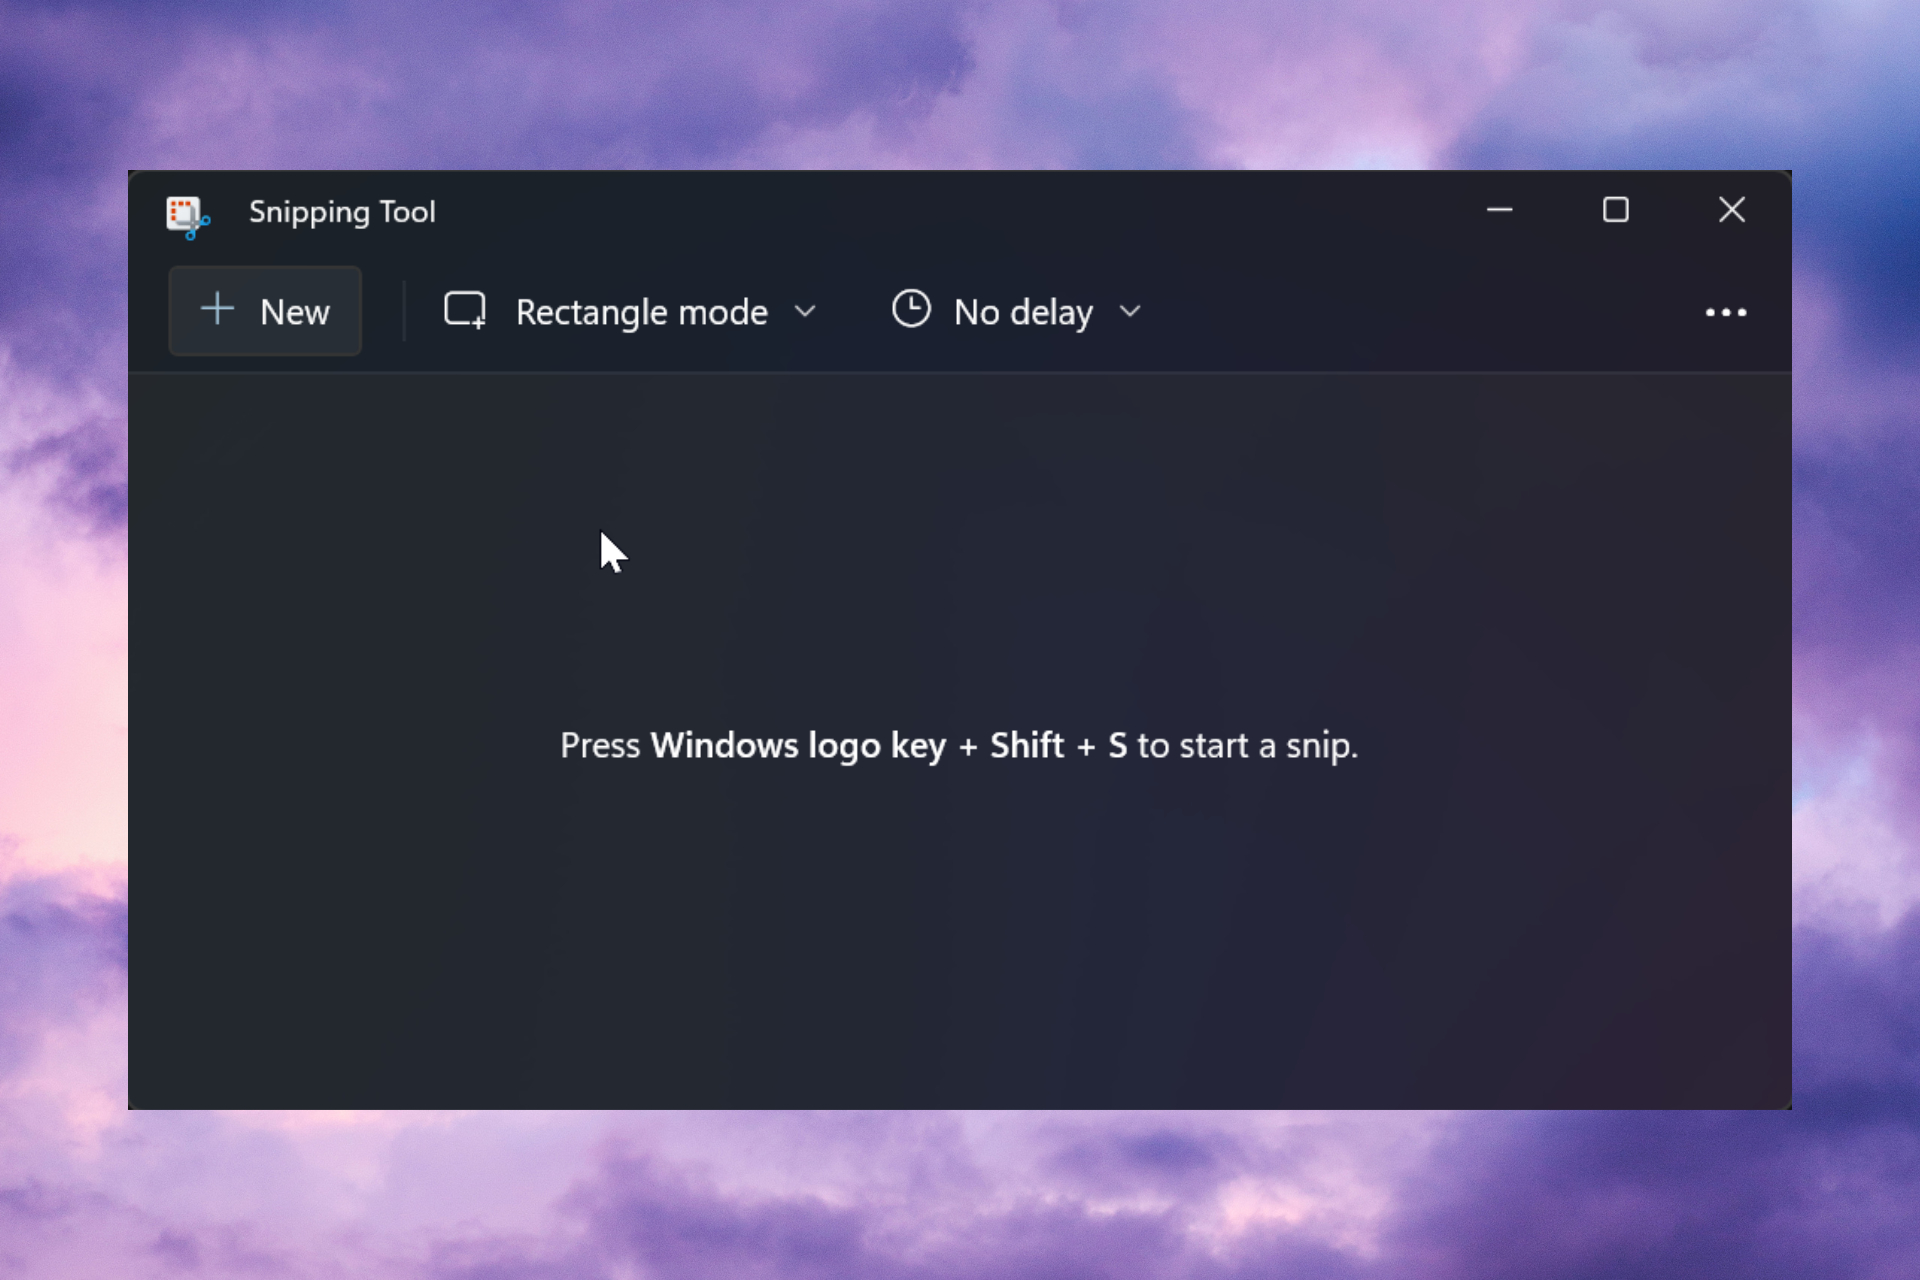Click the clock delay icon
This screenshot has height=1280, width=1920.
909,311
